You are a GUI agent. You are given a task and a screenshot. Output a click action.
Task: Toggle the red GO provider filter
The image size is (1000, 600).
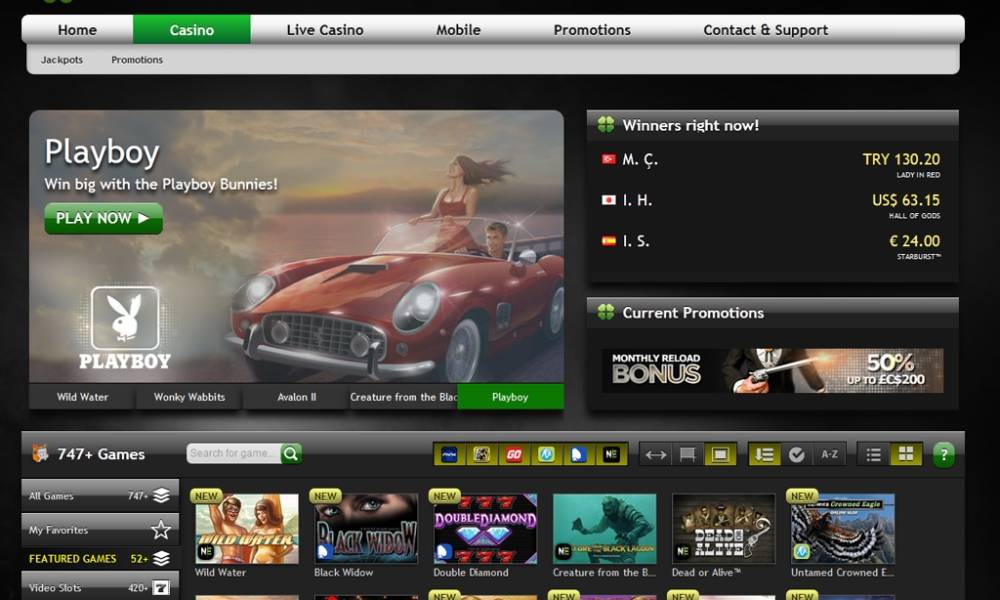(514, 455)
